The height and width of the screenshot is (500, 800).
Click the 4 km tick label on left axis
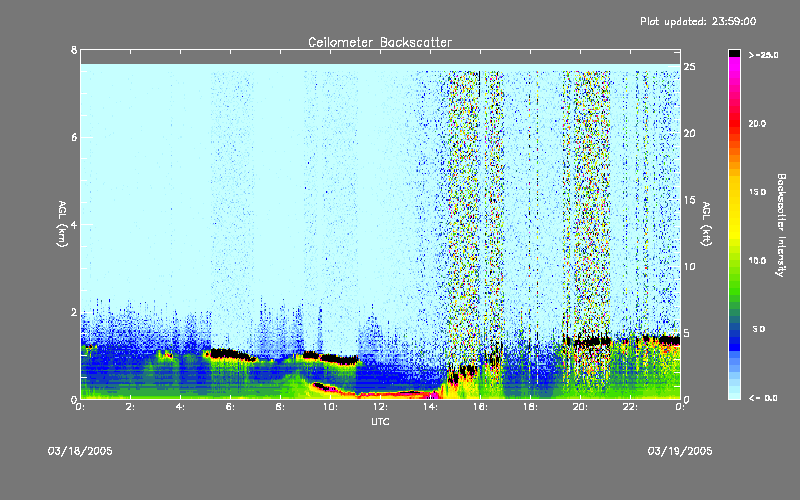pyautogui.click(x=74, y=224)
